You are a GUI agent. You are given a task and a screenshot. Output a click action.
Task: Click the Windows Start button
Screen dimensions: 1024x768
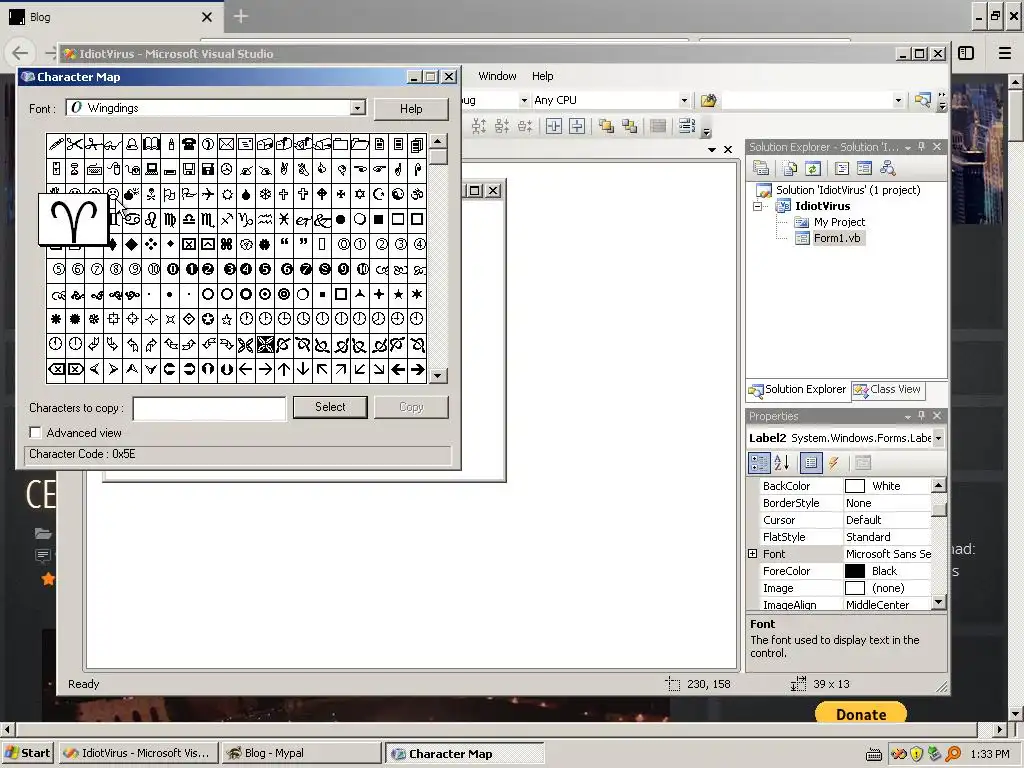pyautogui.click(x=28, y=753)
